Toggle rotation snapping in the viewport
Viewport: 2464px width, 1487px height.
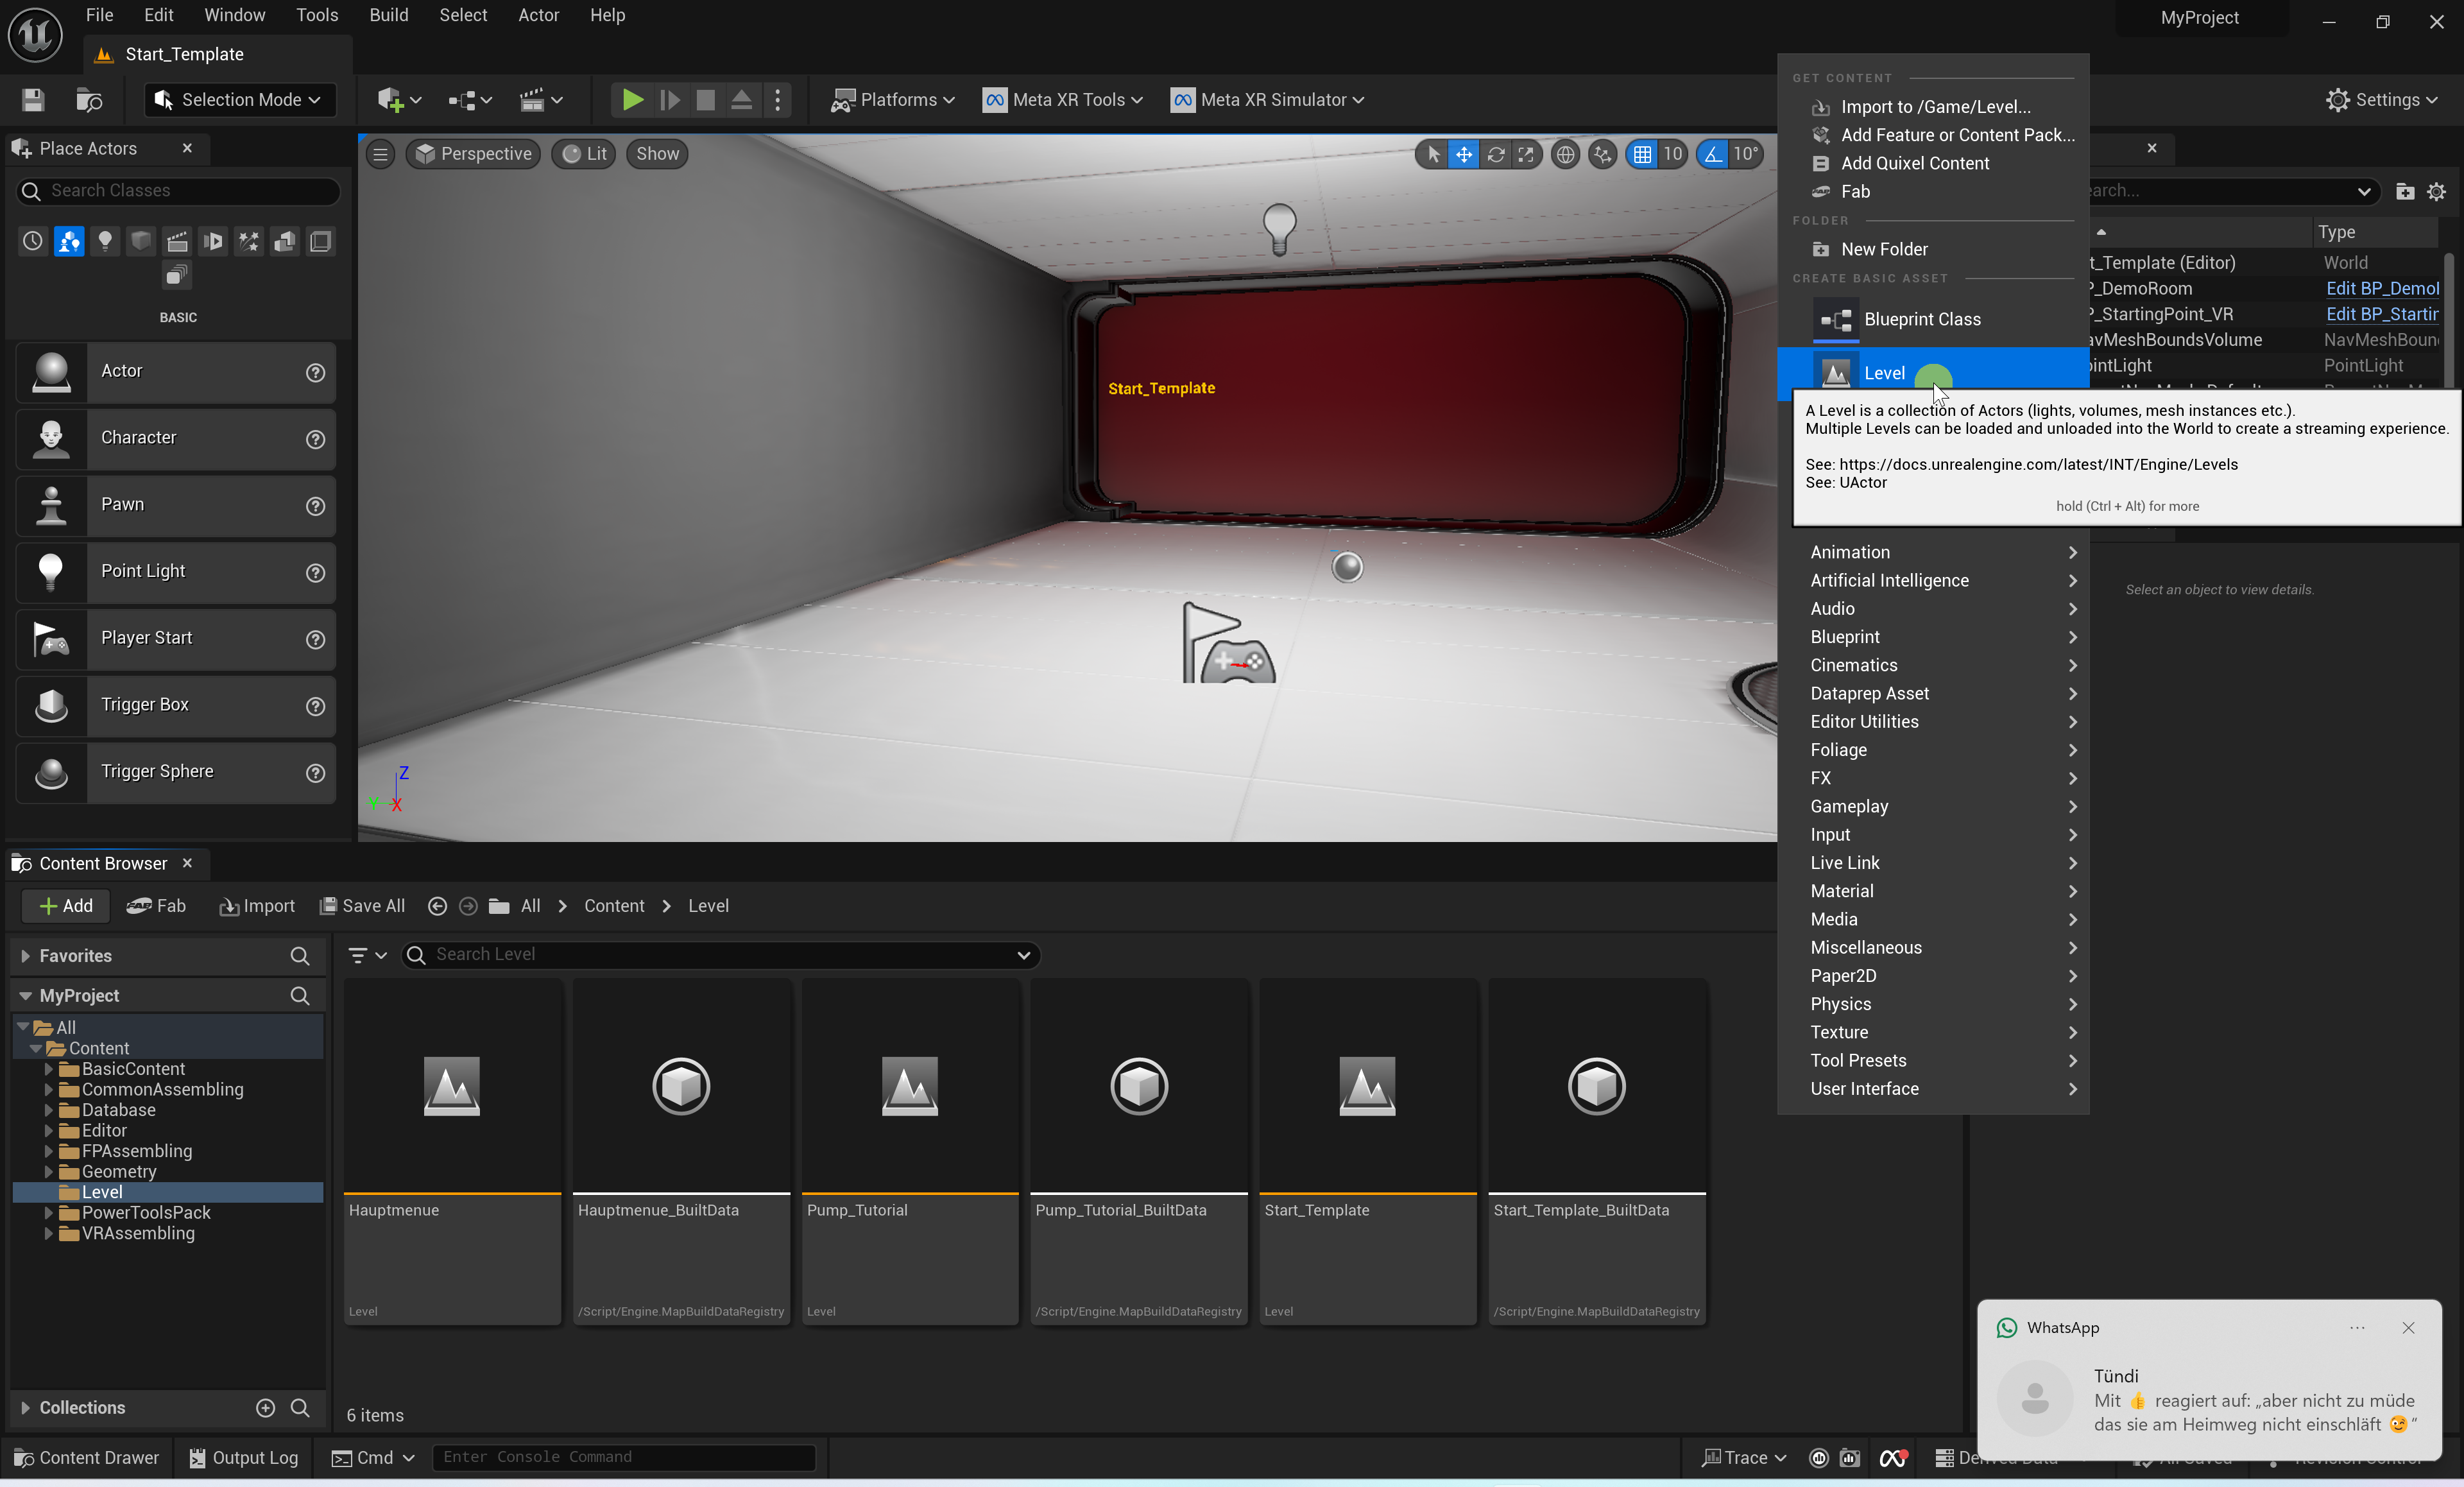click(x=1713, y=154)
